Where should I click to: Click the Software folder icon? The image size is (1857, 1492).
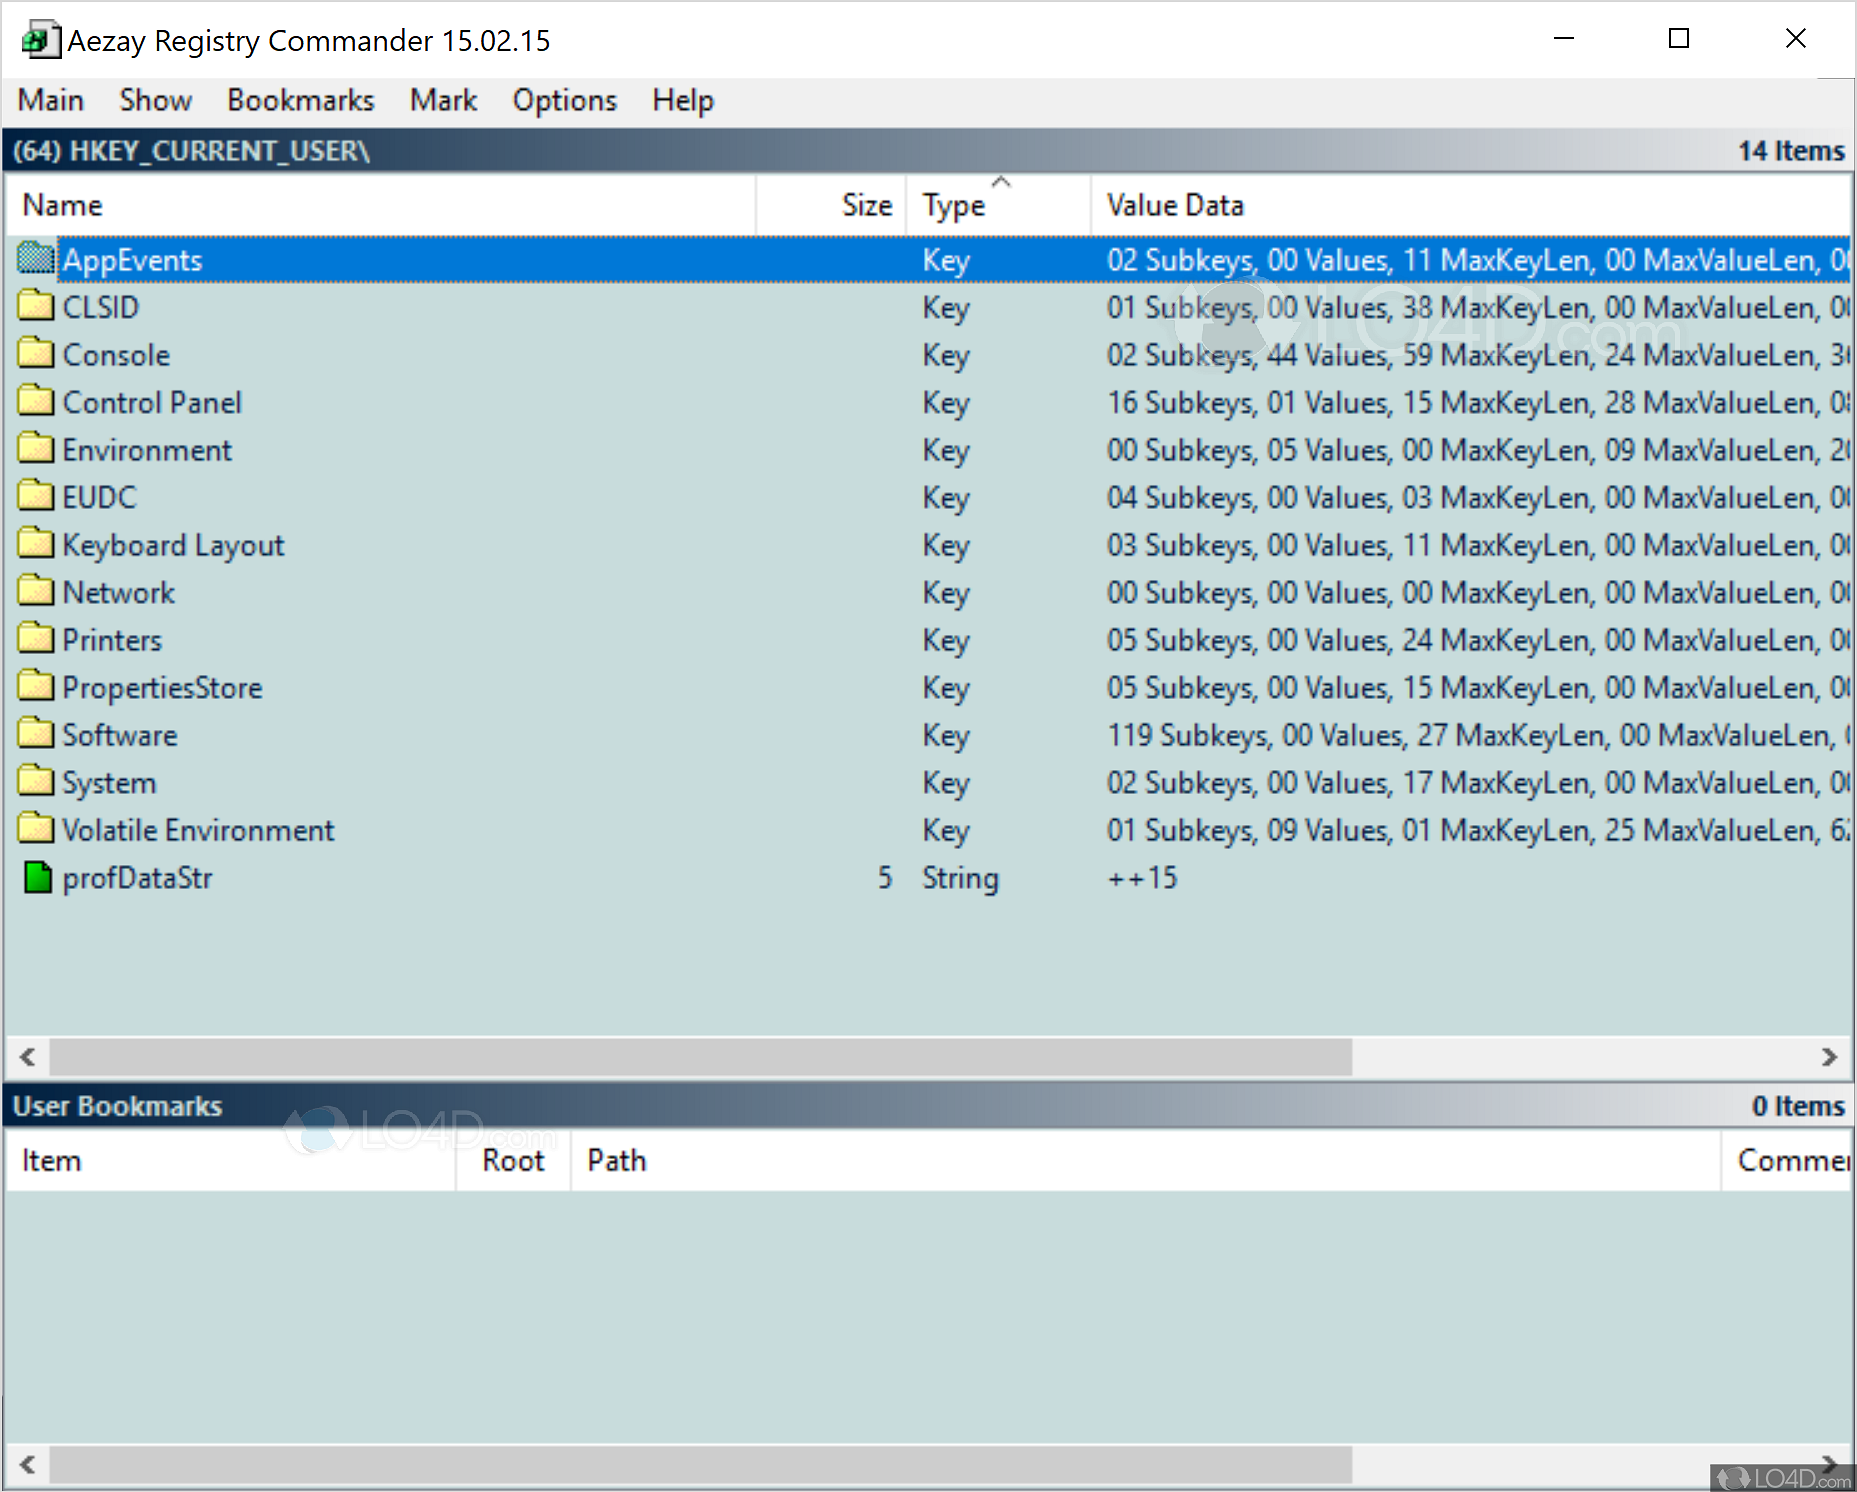click(x=36, y=733)
